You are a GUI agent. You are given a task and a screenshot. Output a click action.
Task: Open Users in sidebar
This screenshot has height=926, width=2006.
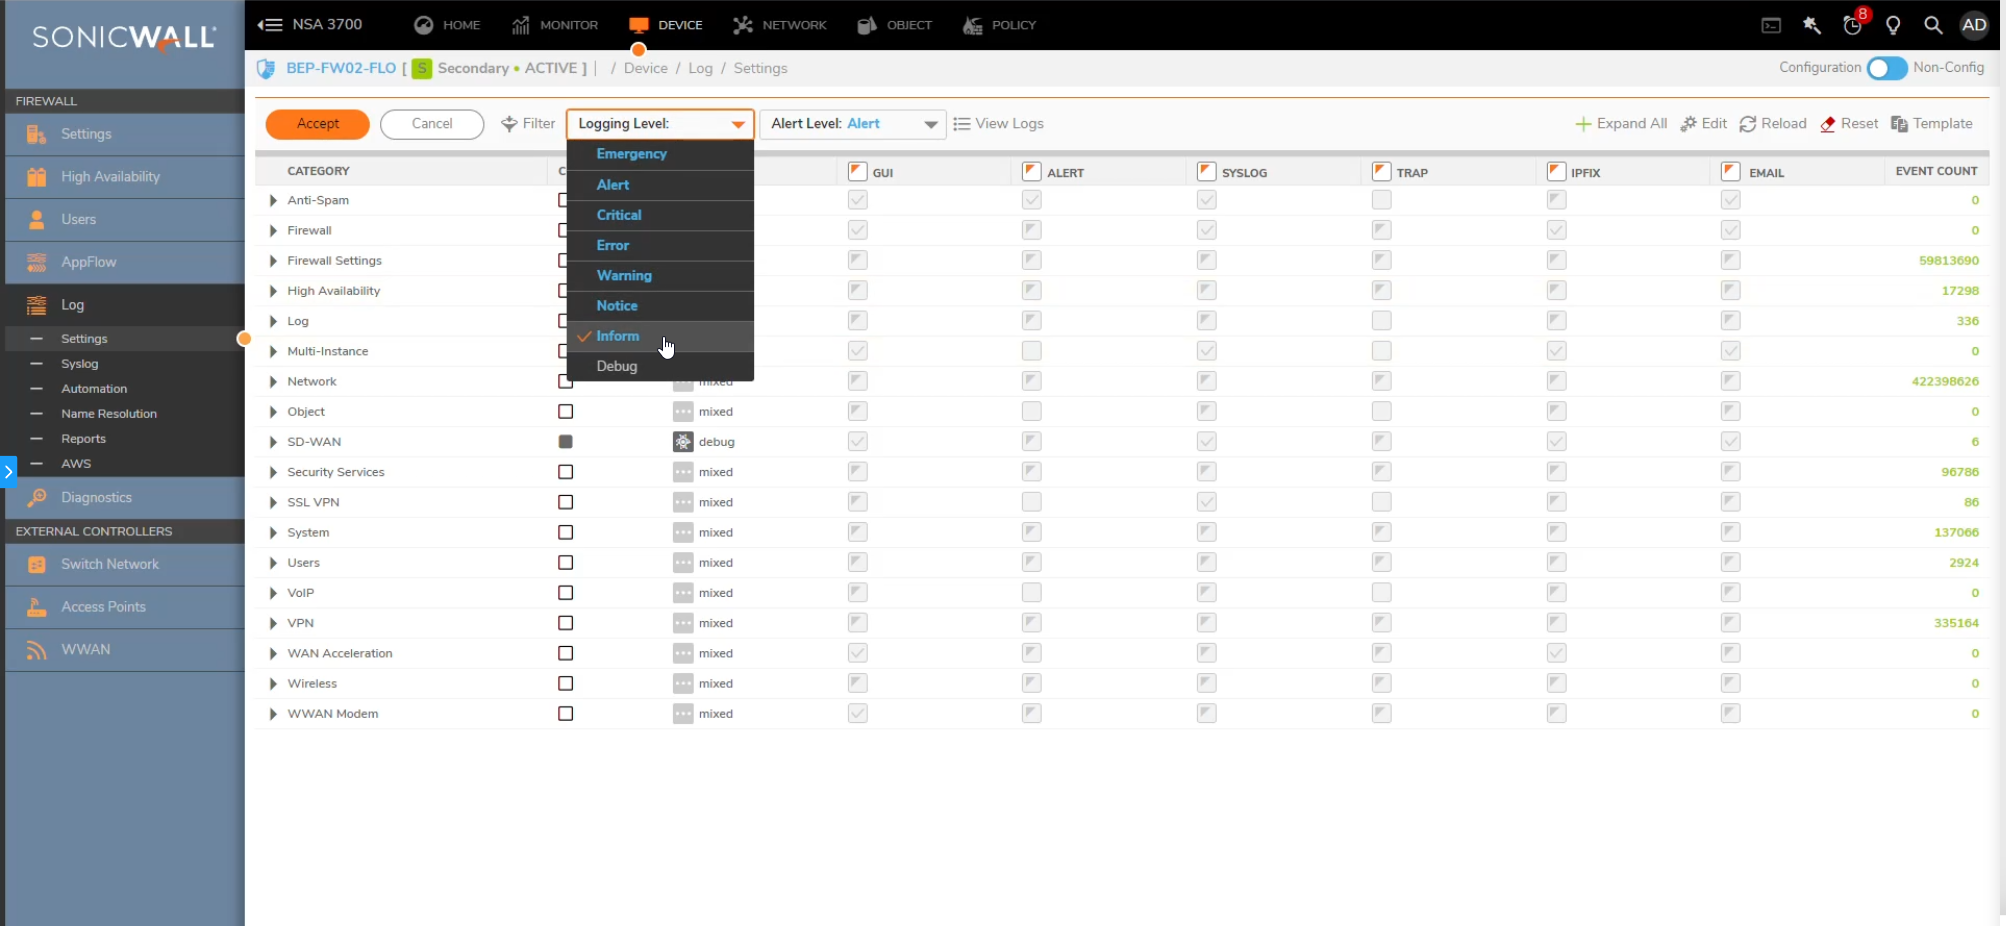coord(125,220)
